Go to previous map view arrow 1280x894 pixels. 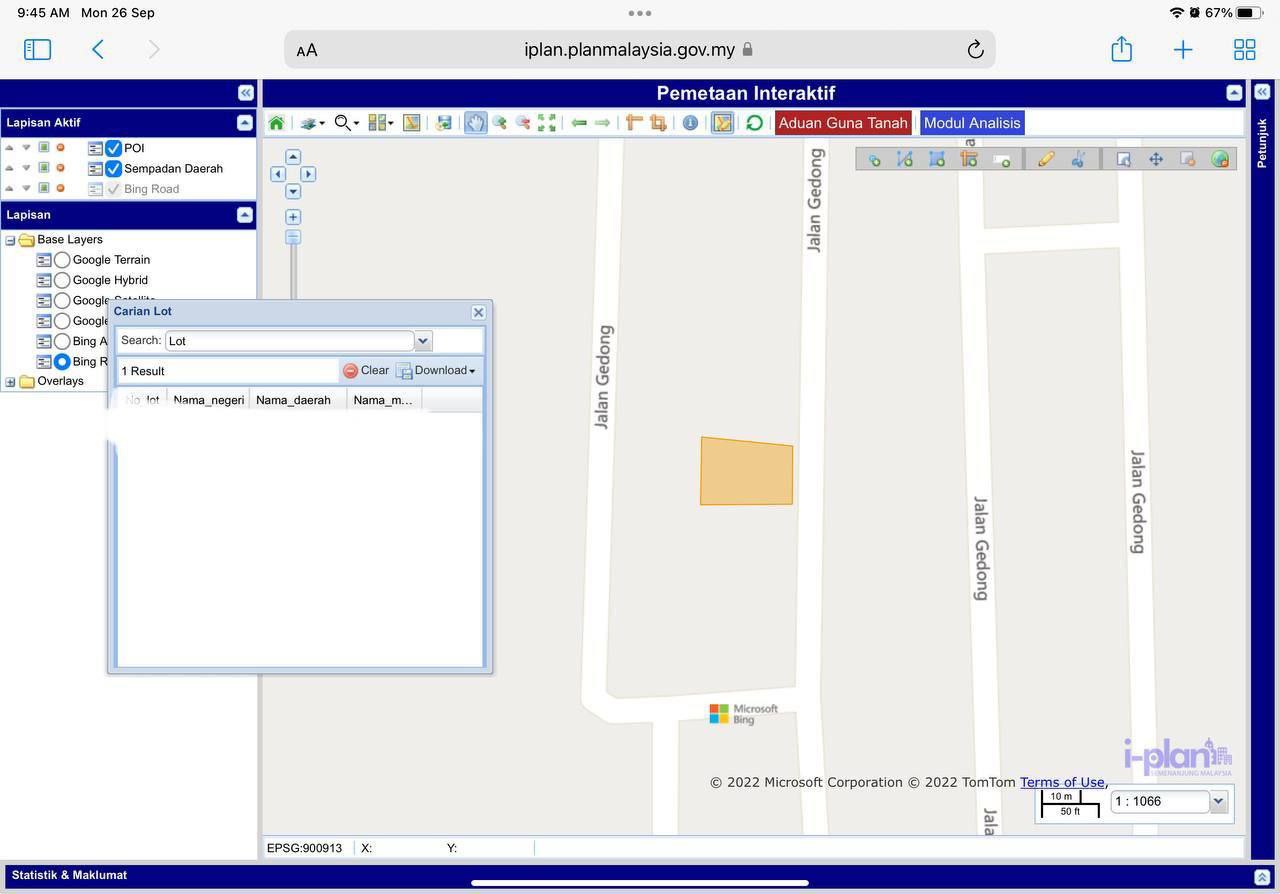[x=579, y=123]
